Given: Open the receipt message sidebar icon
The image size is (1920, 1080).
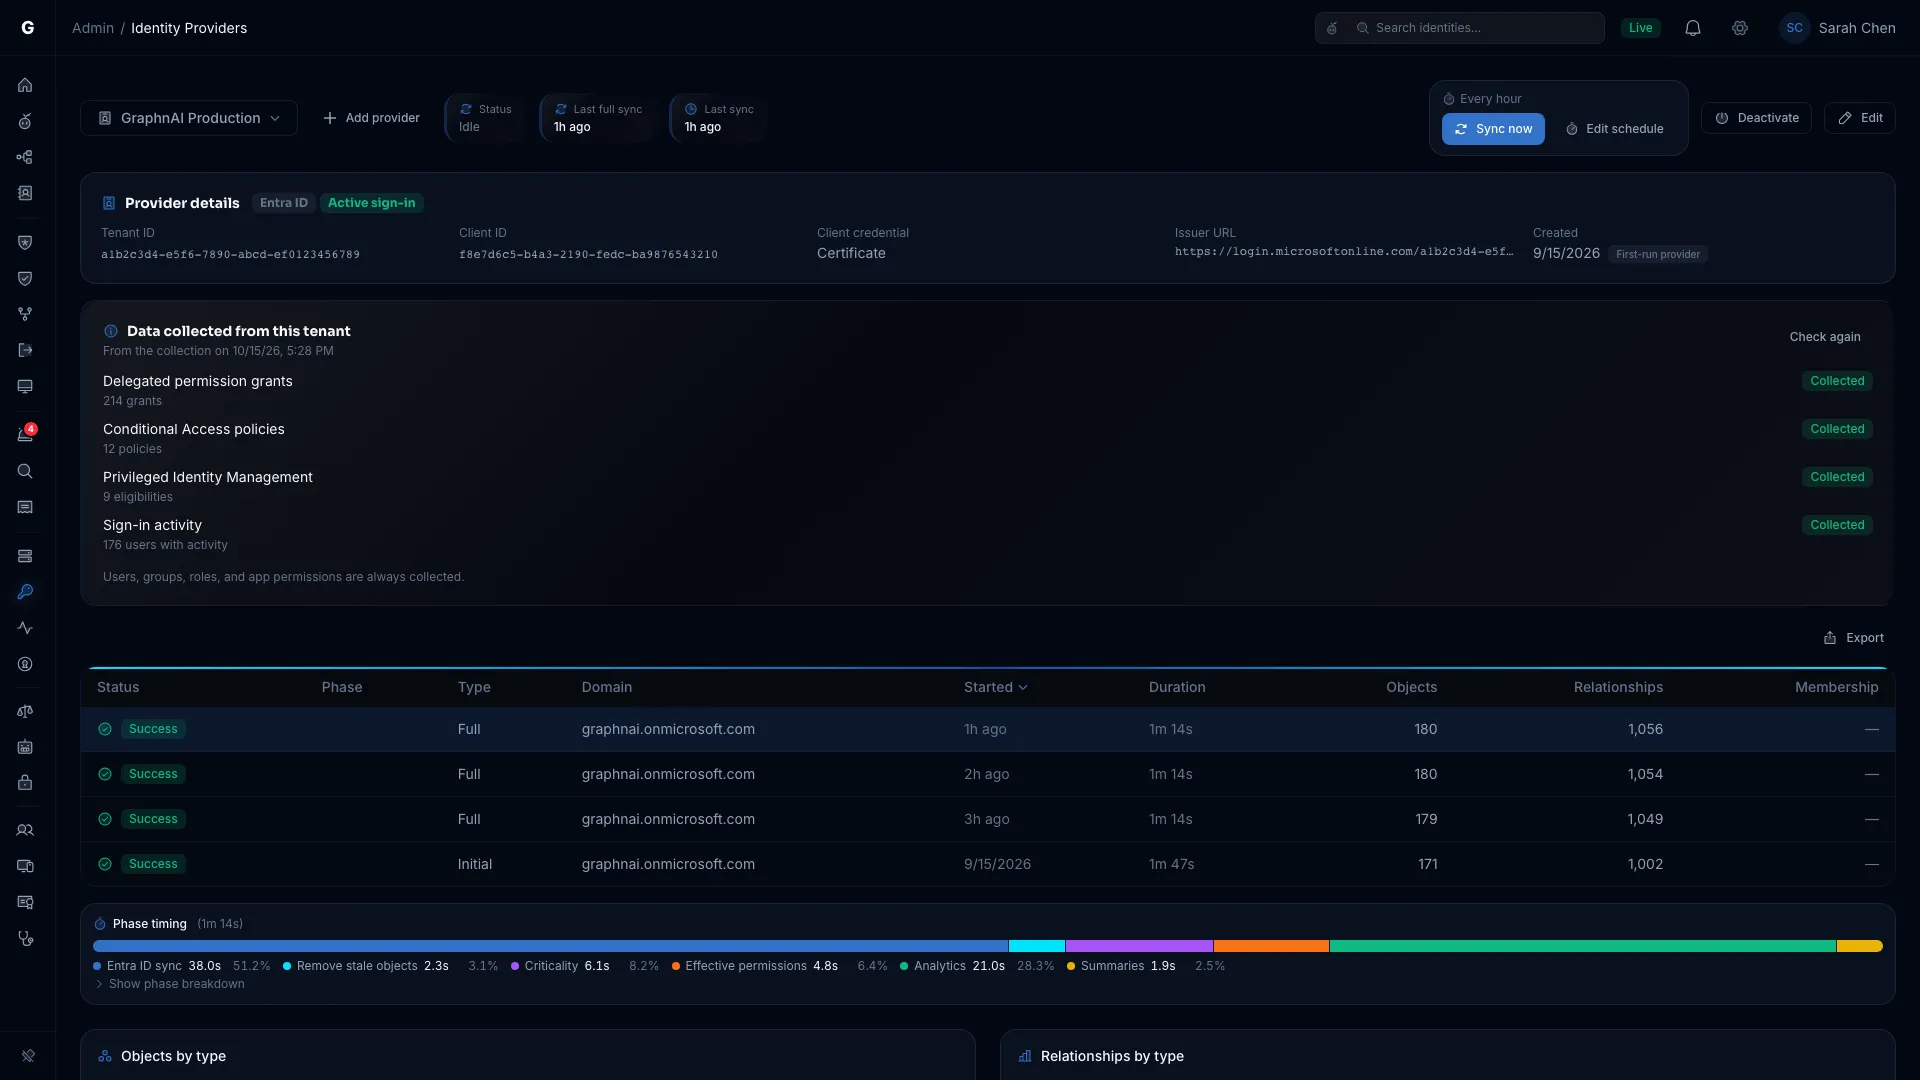Looking at the screenshot, I should tap(25, 507).
